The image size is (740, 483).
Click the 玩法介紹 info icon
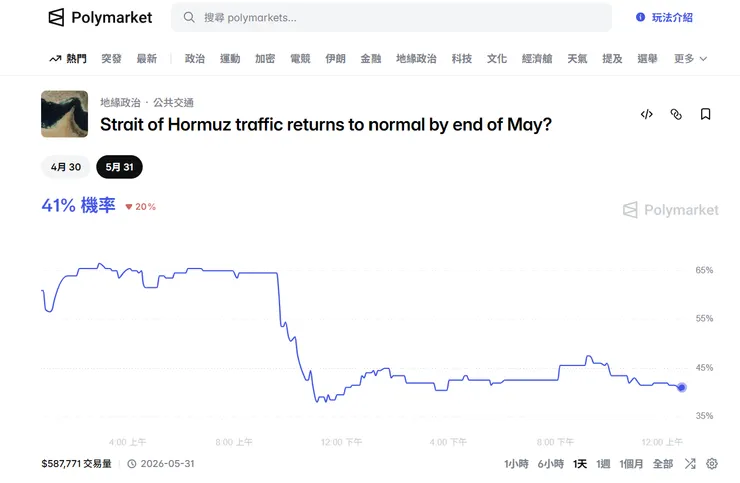click(641, 17)
